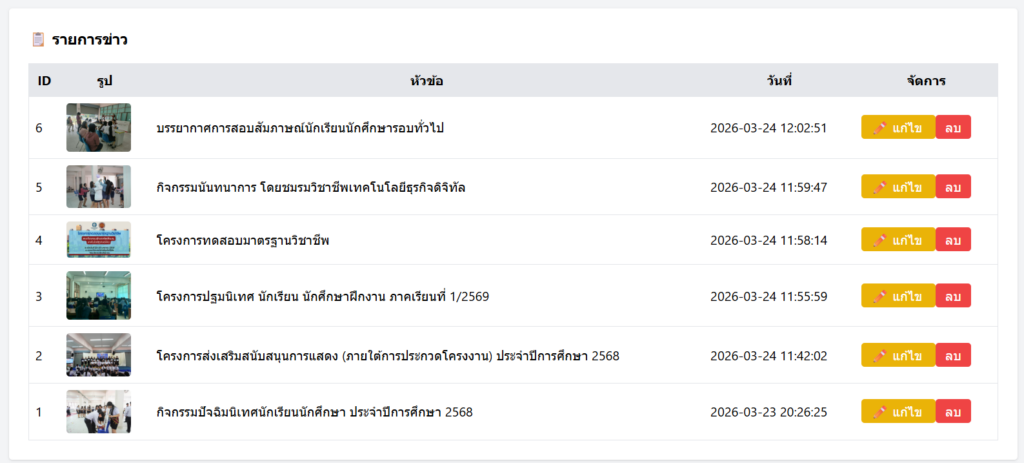View the thumbnail for news ID 3
This screenshot has width=1024, height=463.
(x=98, y=296)
